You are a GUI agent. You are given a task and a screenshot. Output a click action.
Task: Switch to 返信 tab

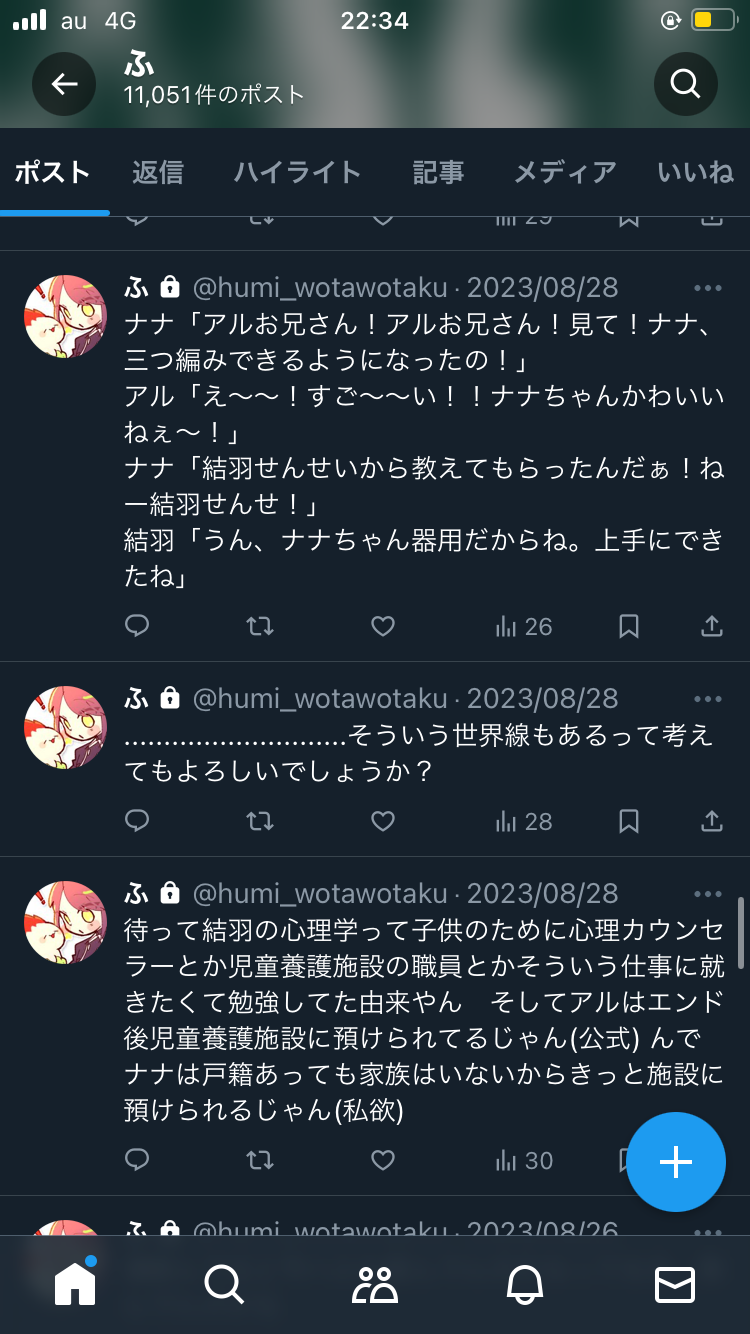click(158, 172)
